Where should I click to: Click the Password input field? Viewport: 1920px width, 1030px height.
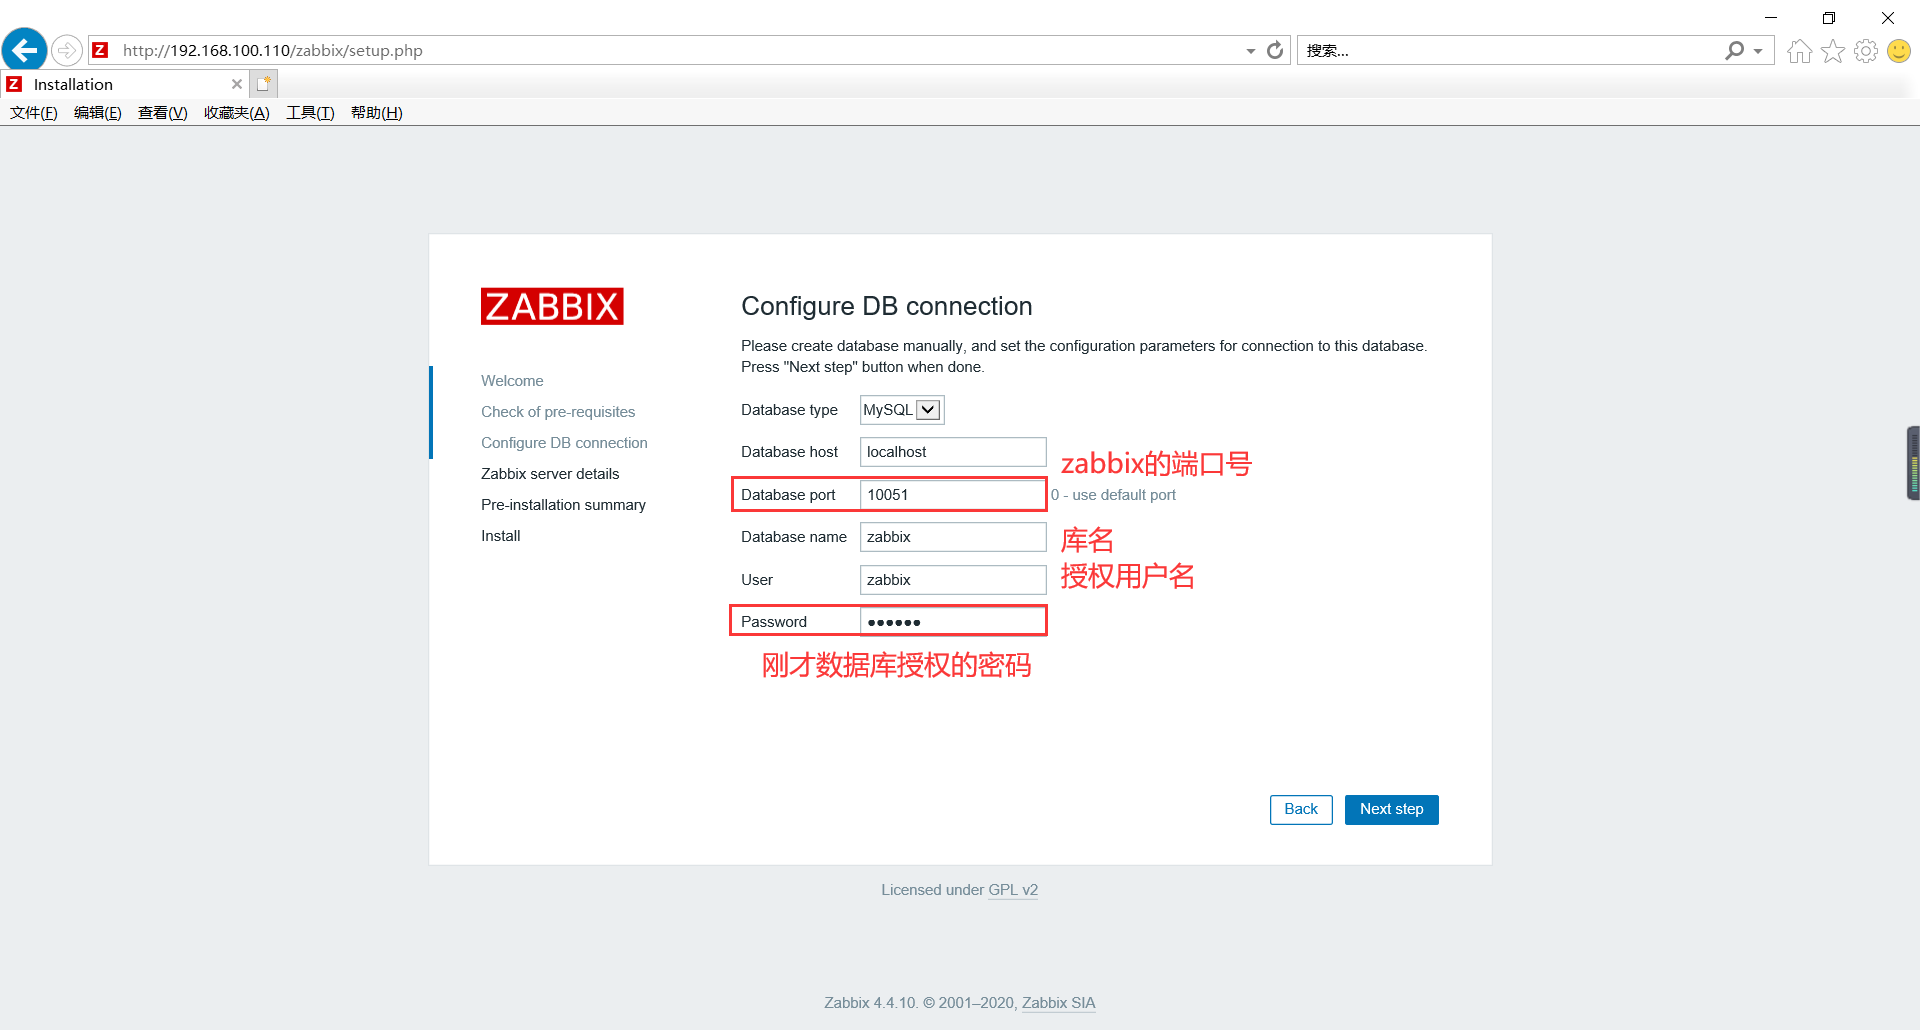click(x=953, y=622)
